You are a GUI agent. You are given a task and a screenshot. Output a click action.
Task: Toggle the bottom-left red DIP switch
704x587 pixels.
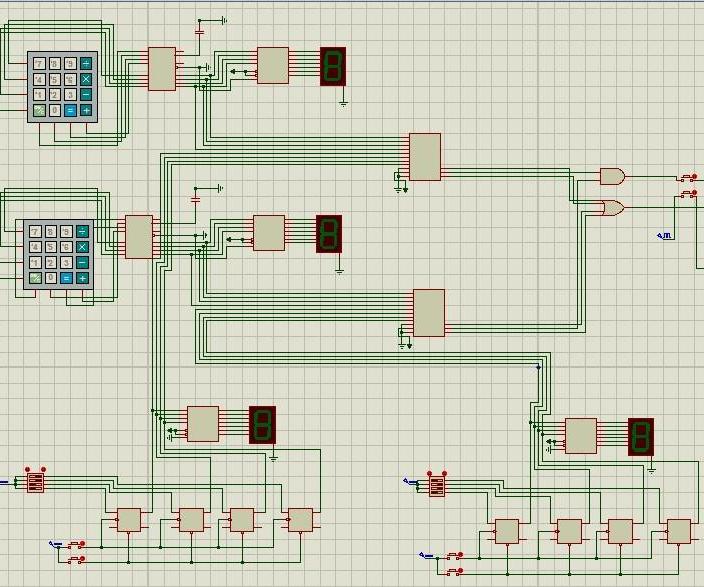pos(36,482)
